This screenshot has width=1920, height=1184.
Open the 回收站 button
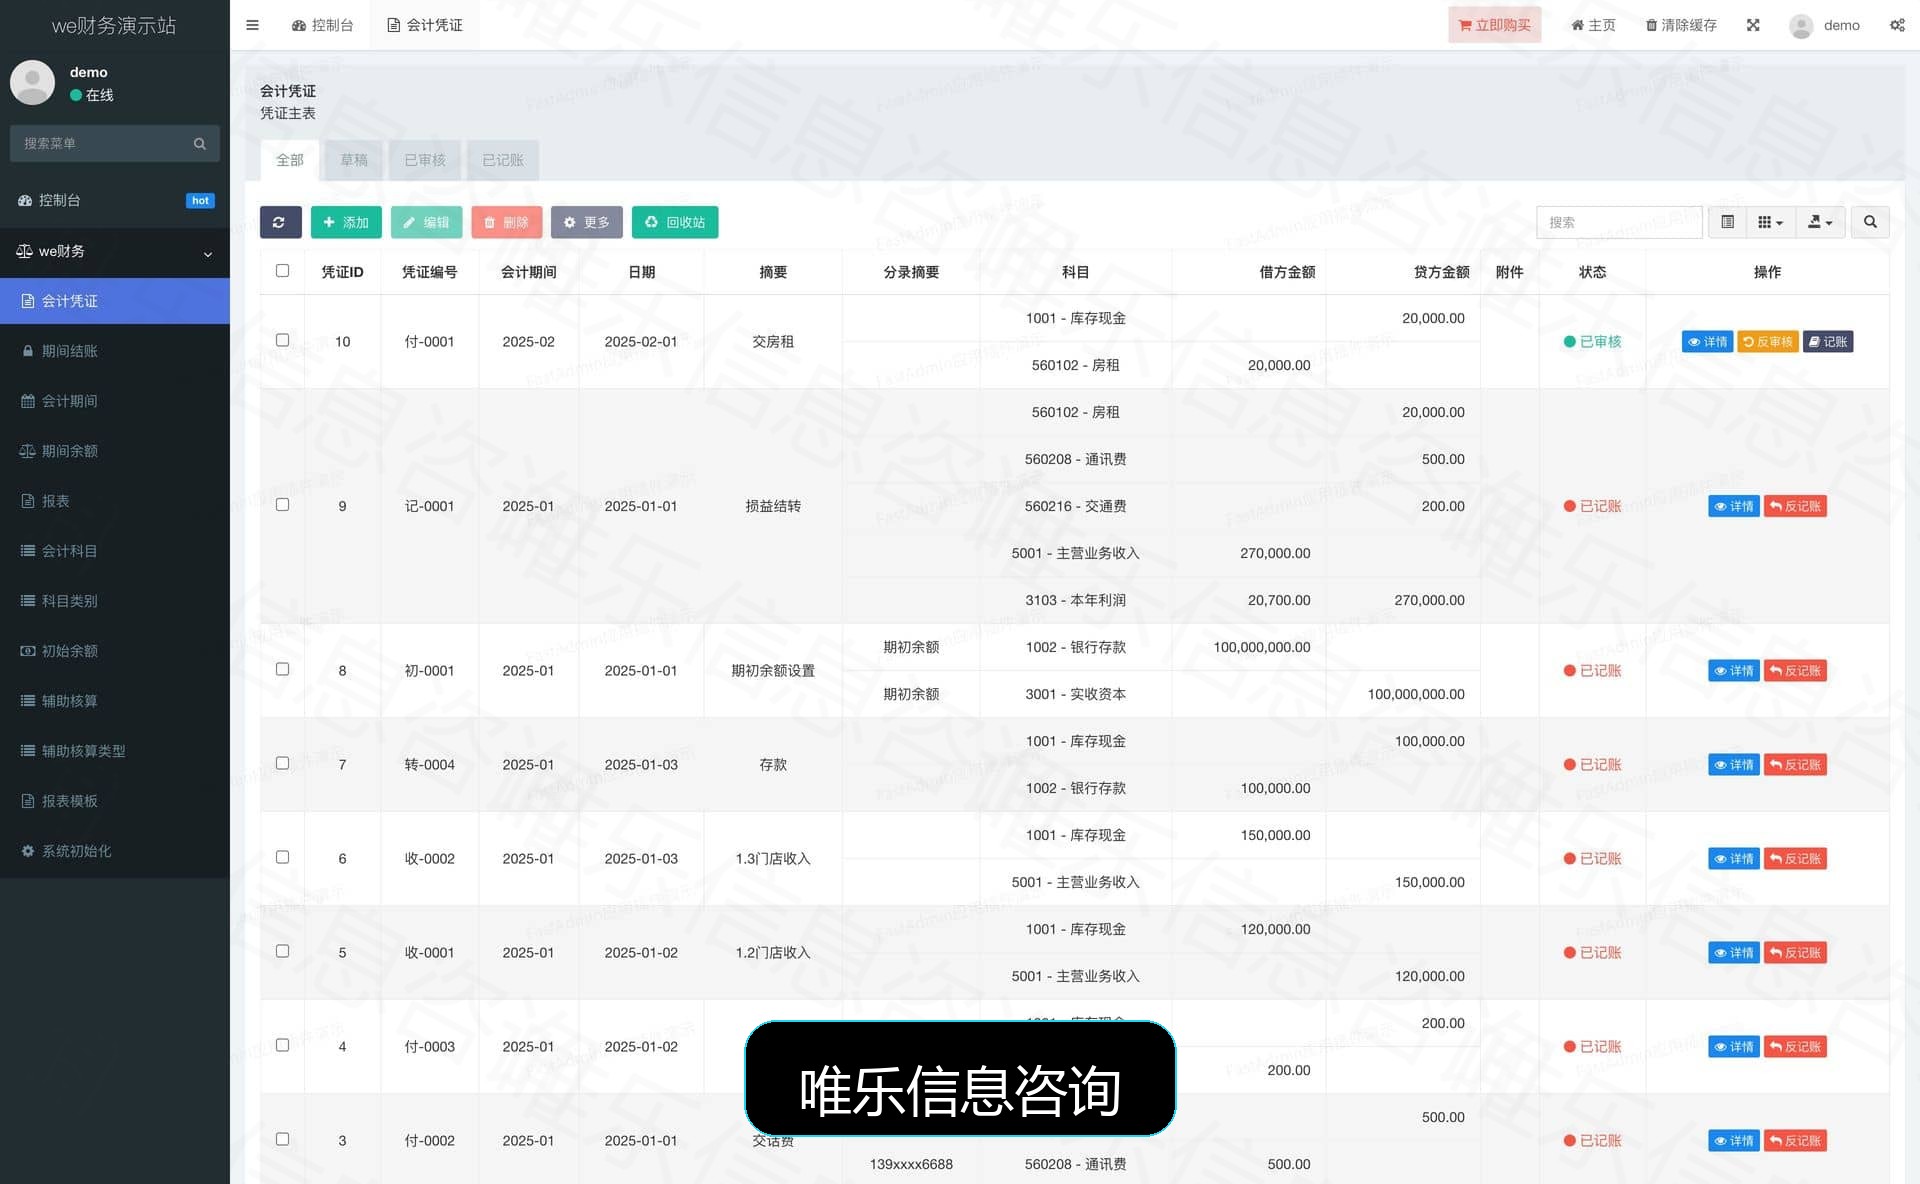(675, 222)
